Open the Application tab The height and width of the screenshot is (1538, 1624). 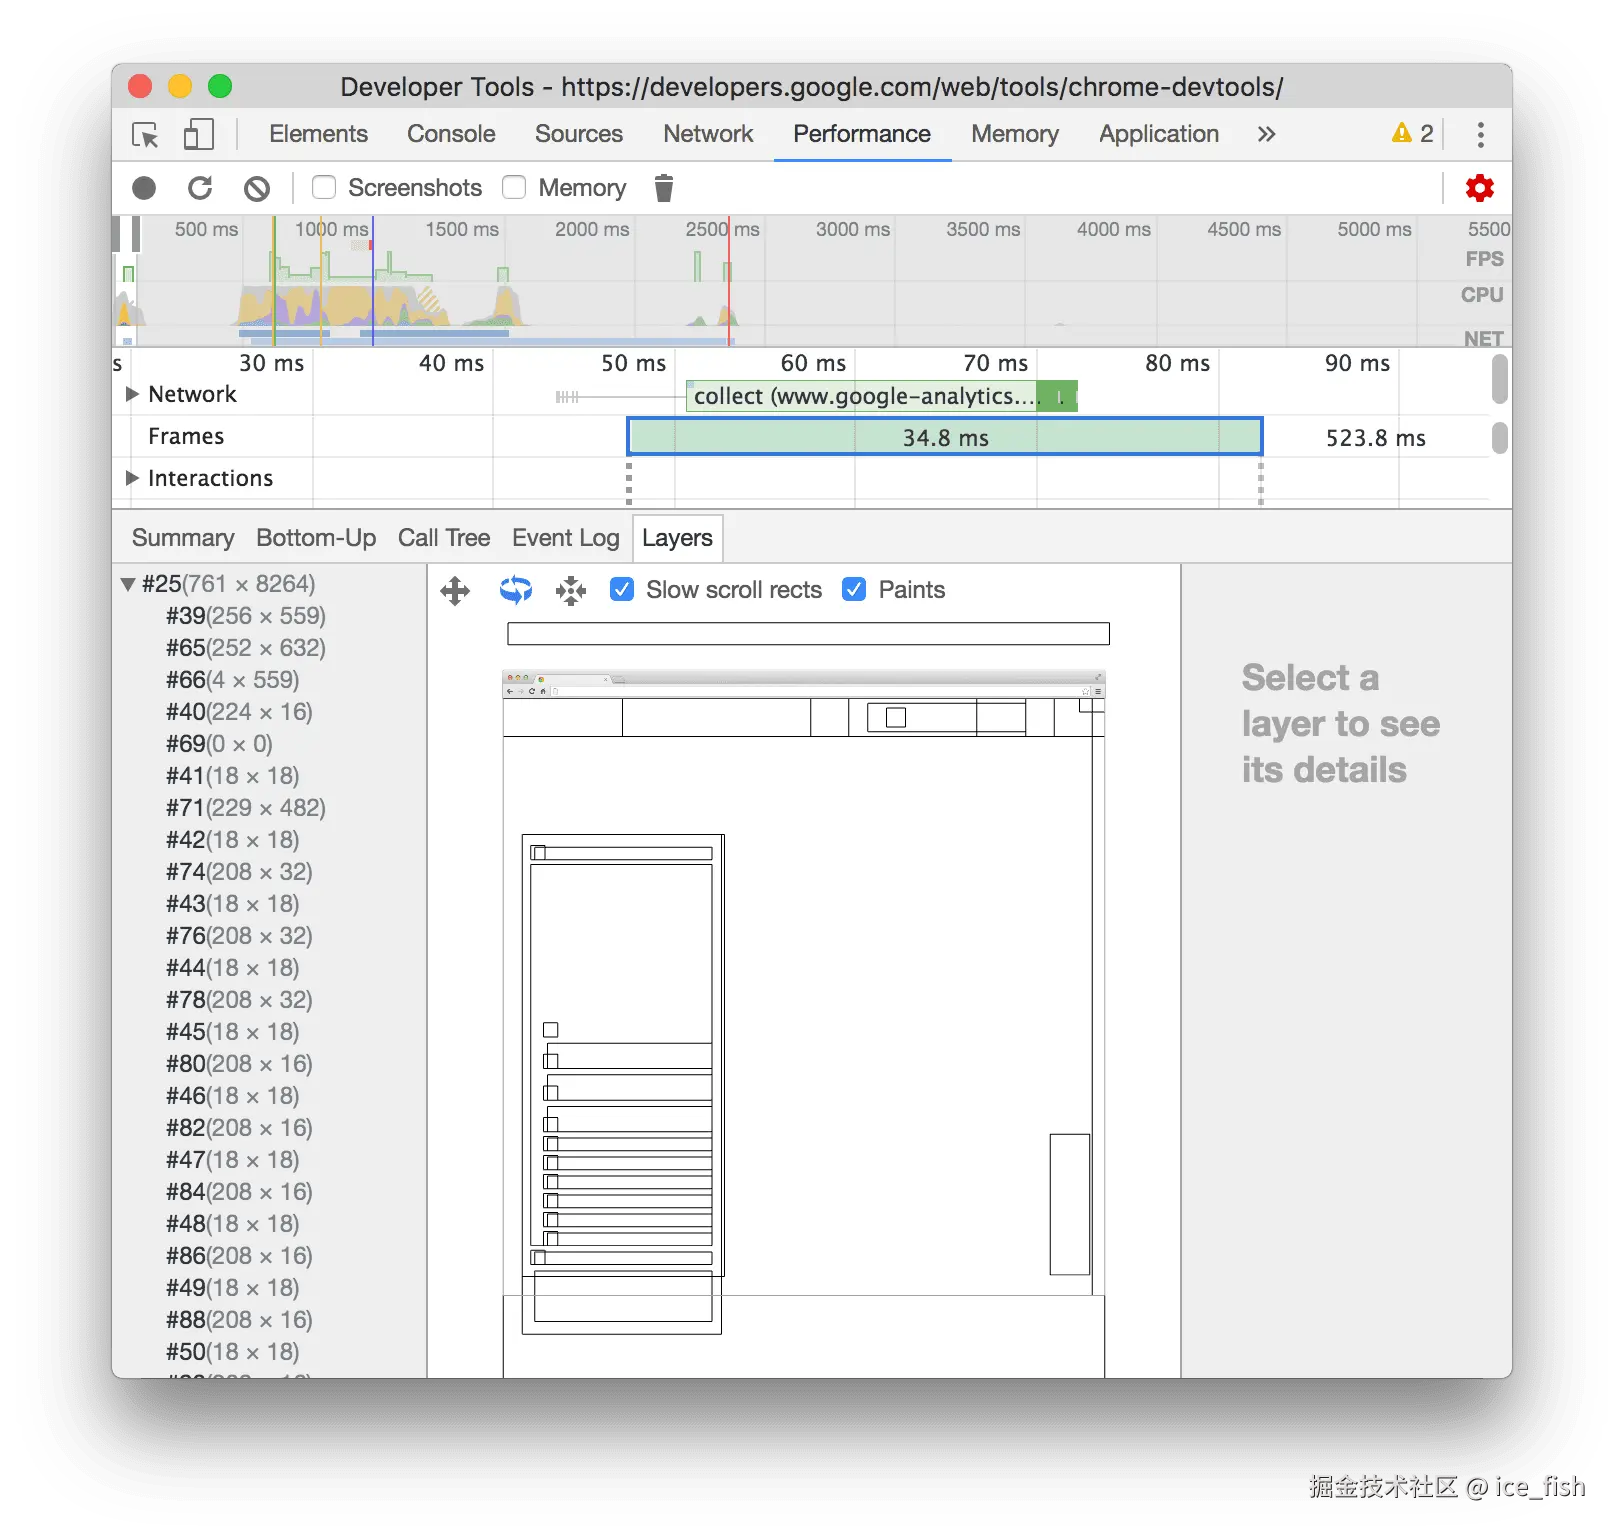click(x=1159, y=134)
